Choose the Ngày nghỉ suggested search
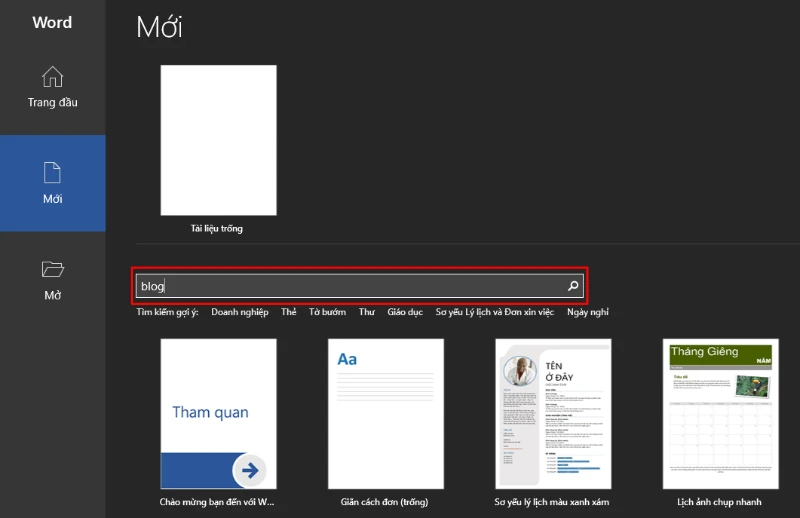This screenshot has width=800, height=518. 588,312
